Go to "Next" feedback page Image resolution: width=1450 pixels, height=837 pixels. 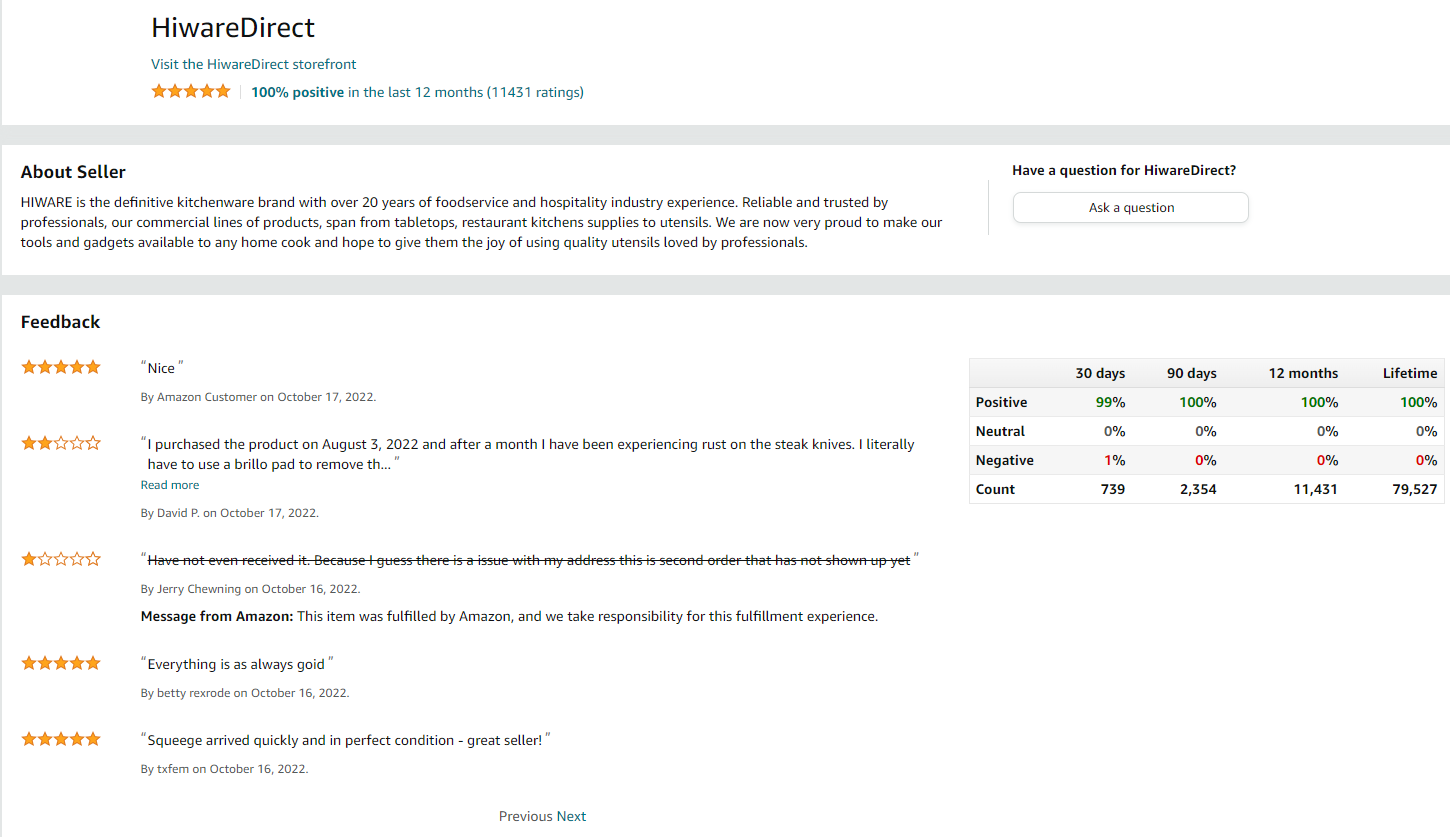point(571,816)
